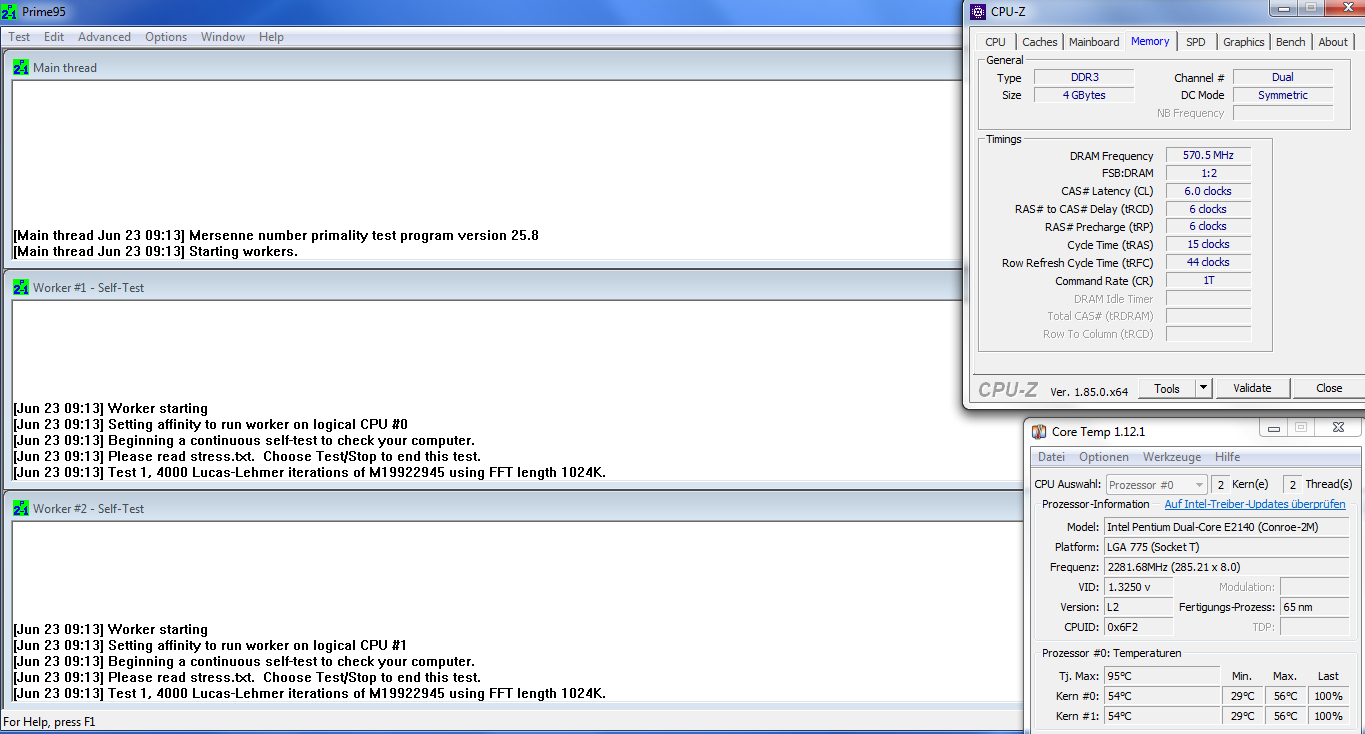Click the Prime95 title bar icon

click(9, 12)
